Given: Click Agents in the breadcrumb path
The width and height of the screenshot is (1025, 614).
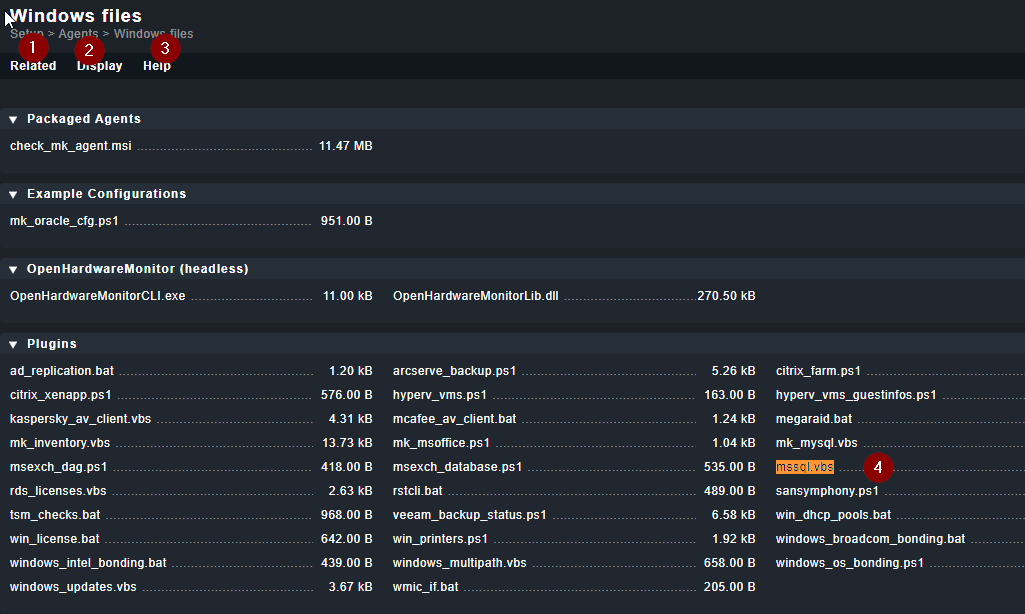Looking at the screenshot, I should [x=78, y=34].
